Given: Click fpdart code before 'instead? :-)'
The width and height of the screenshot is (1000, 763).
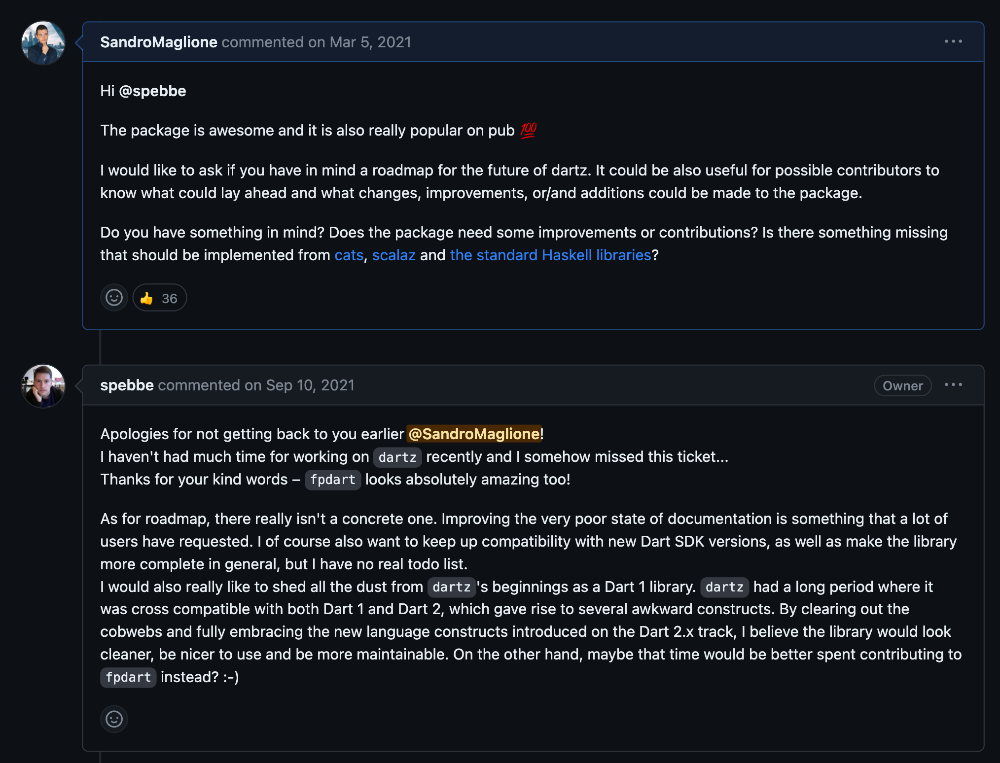Looking at the screenshot, I should [x=128, y=677].
